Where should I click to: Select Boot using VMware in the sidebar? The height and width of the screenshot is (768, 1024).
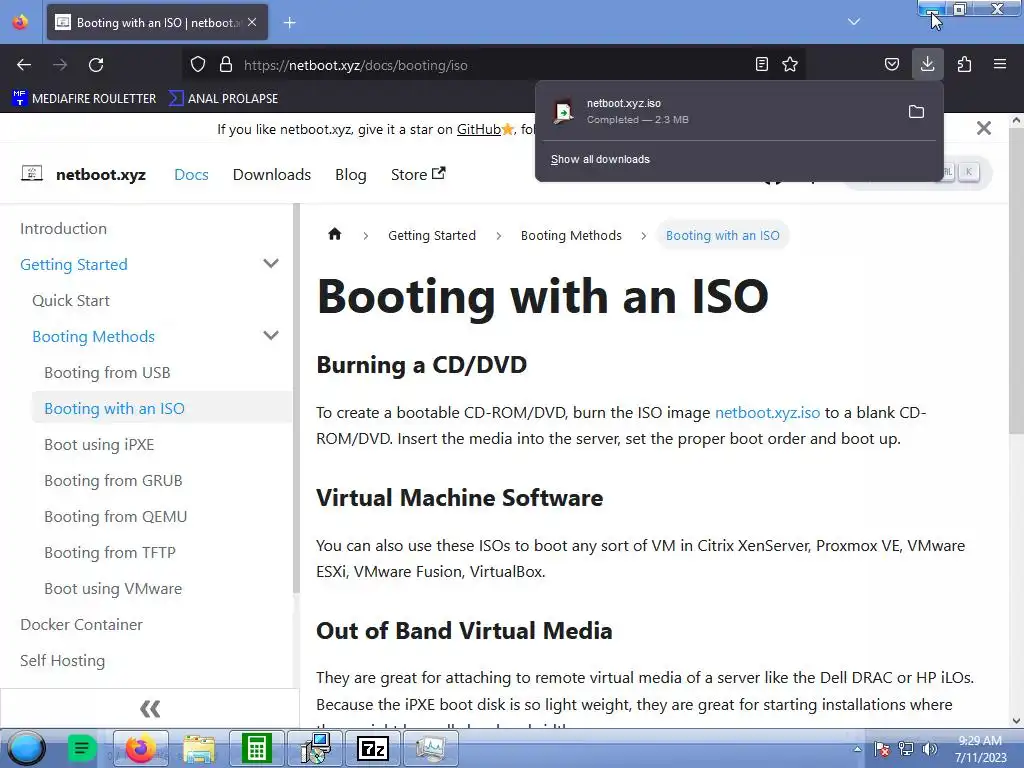(x=113, y=588)
